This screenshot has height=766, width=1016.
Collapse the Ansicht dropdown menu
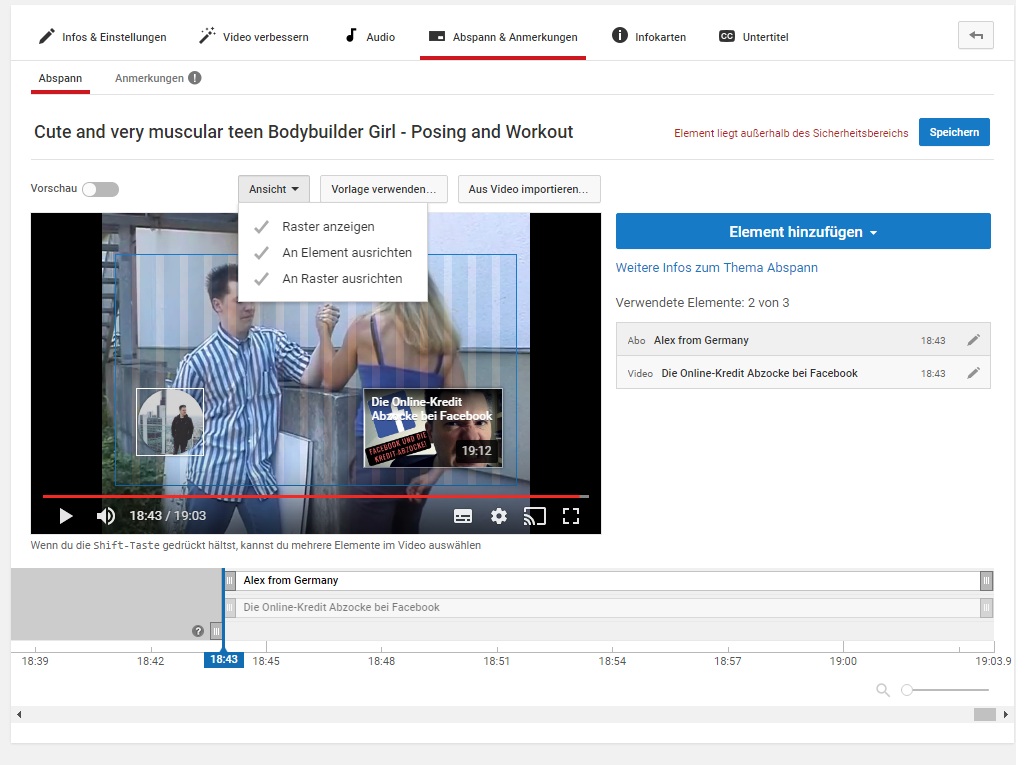click(x=273, y=189)
